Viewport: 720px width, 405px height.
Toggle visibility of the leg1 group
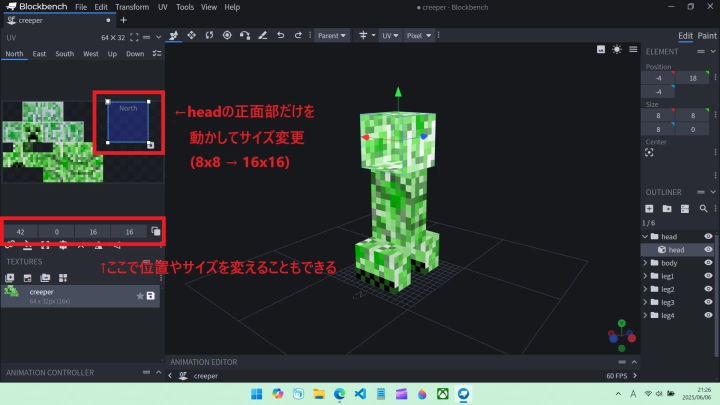tap(708, 275)
